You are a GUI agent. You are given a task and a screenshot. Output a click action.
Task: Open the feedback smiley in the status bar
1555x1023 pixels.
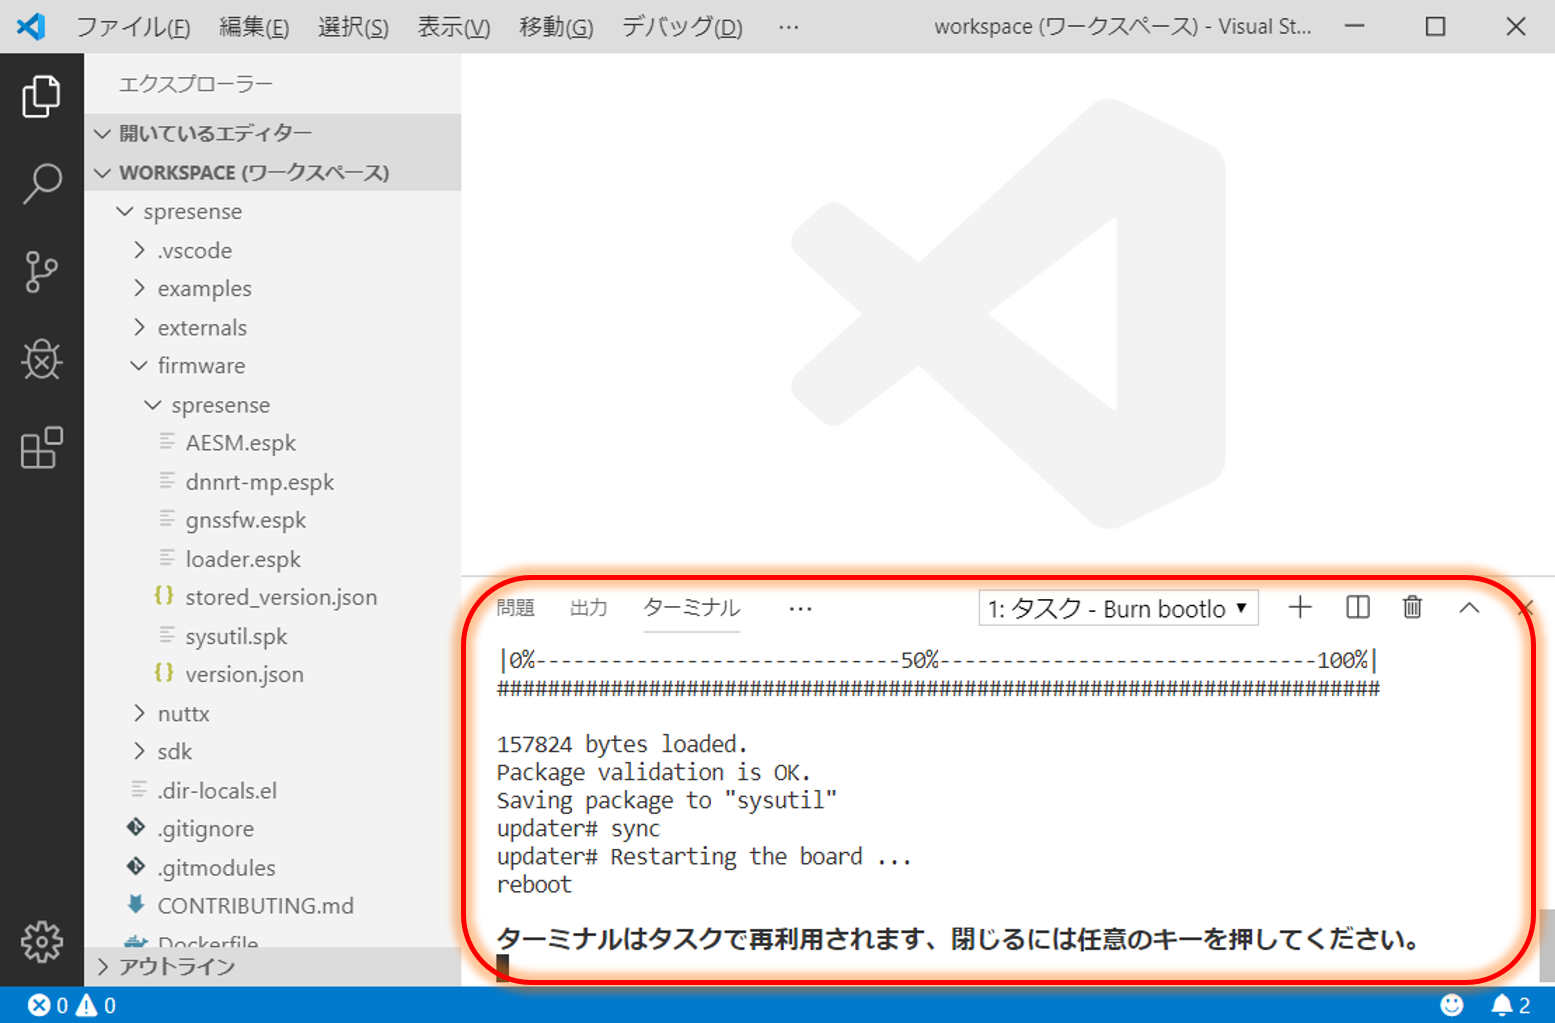pyautogui.click(x=1451, y=1005)
